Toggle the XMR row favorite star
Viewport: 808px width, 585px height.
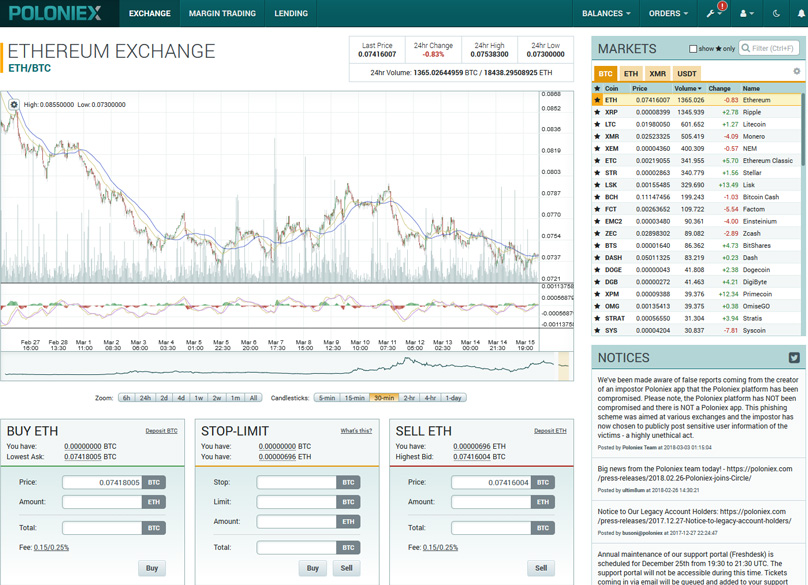(597, 136)
